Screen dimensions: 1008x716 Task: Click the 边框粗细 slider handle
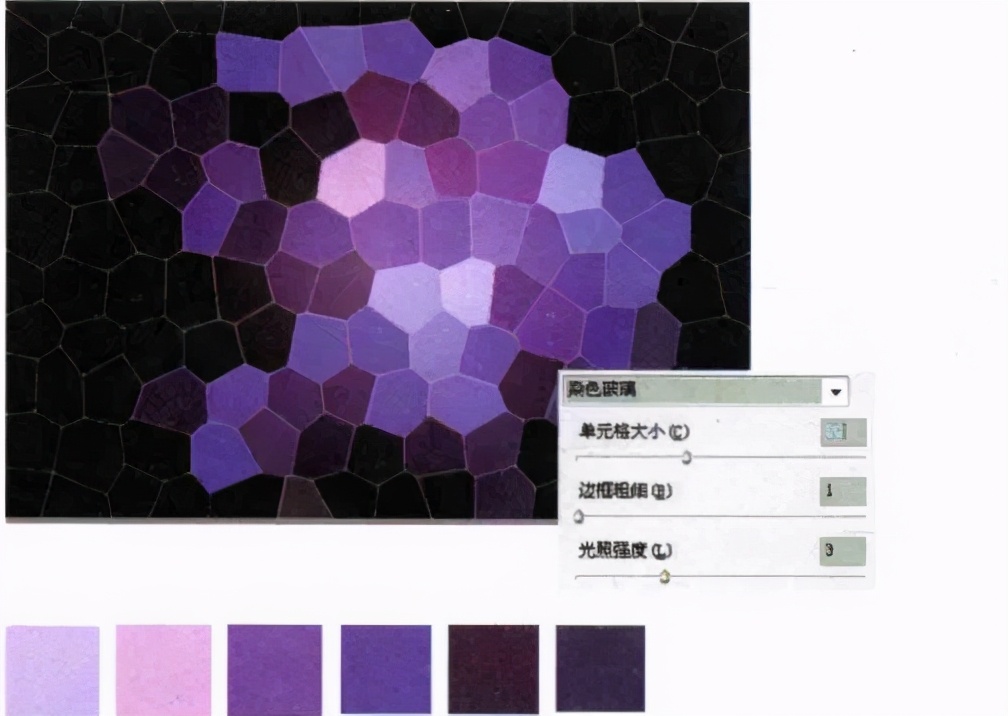pos(578,517)
